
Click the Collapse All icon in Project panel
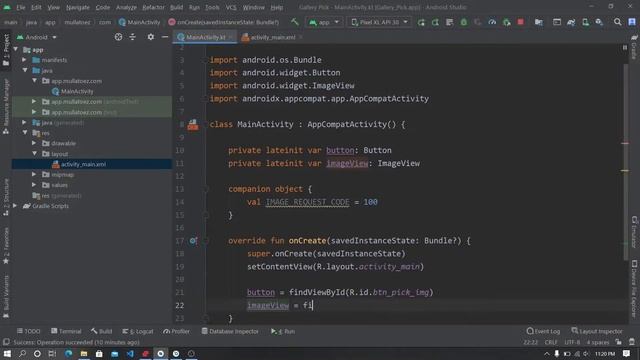point(133,37)
